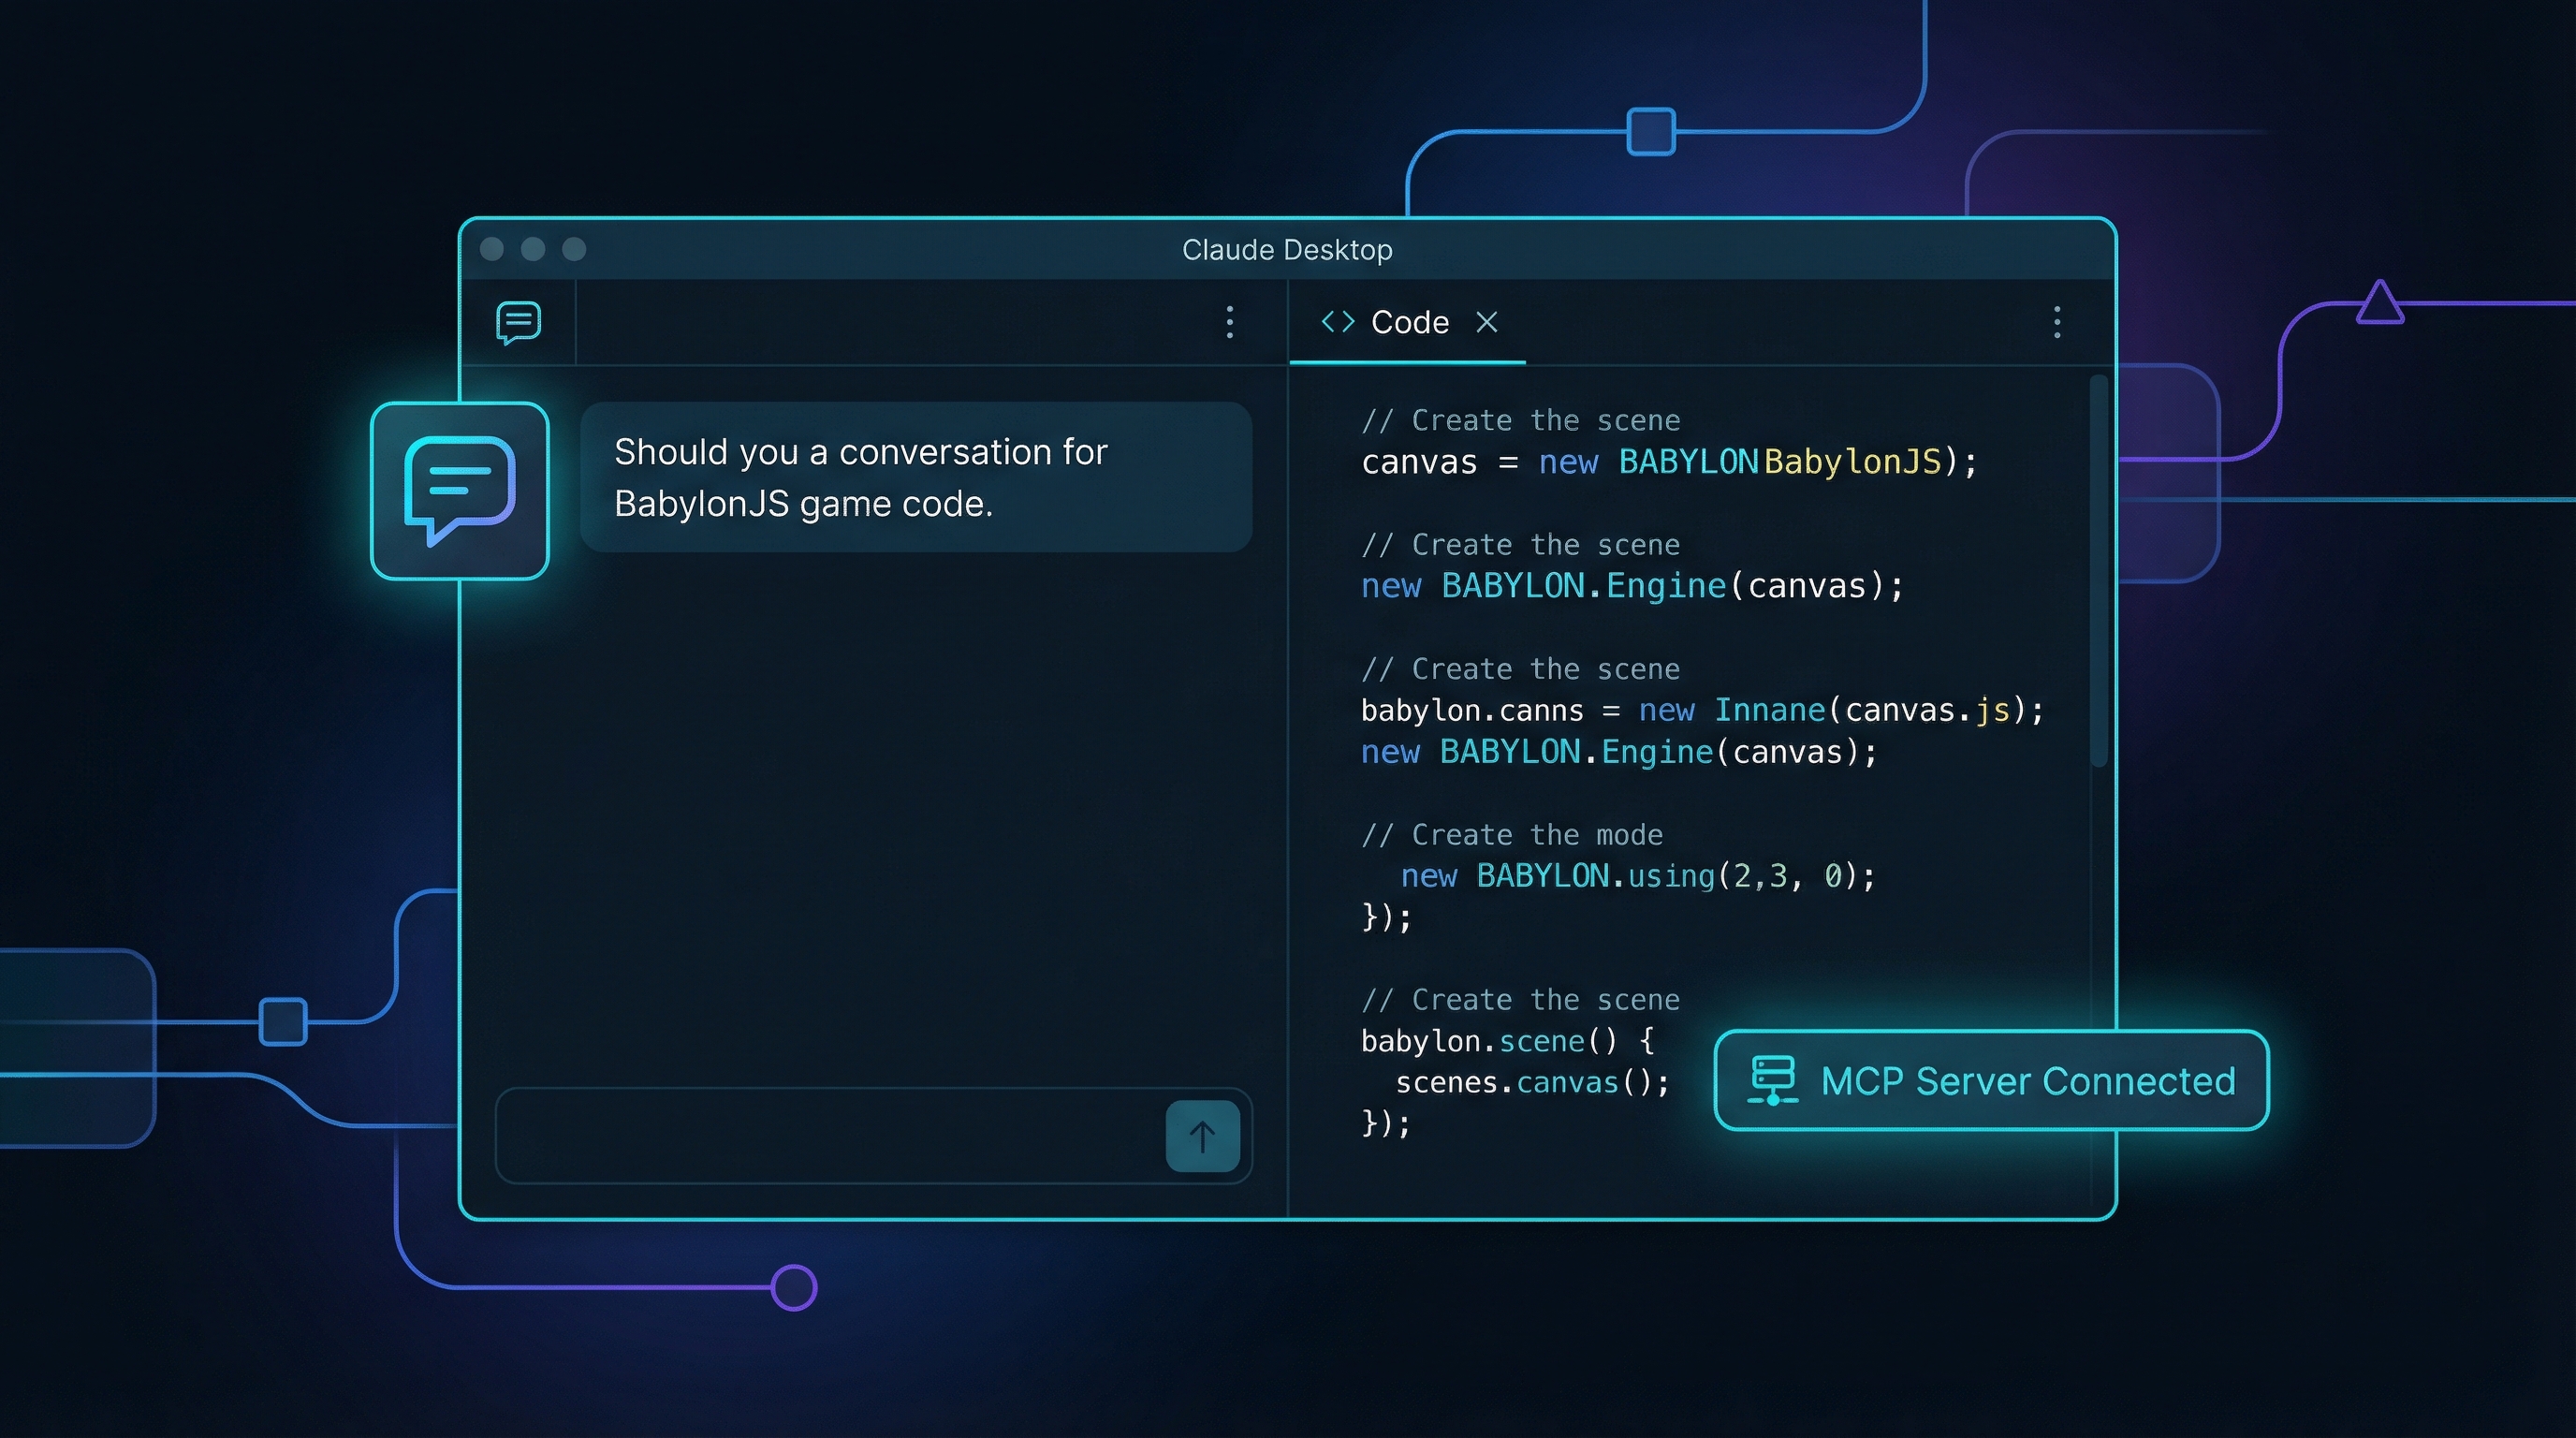Click the Claude Desktop title bar text
Viewport: 2576px width, 1438px height.
[x=1287, y=250]
